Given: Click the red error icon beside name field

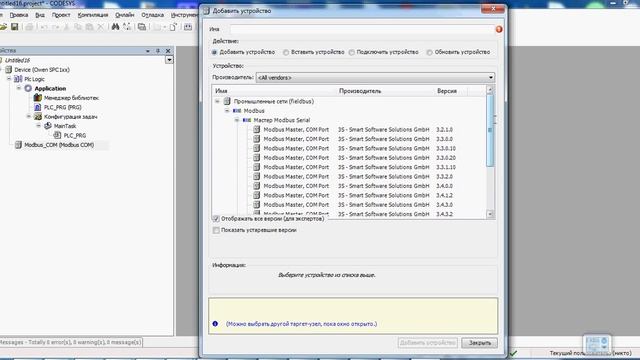Looking at the screenshot, I should click(499, 29).
